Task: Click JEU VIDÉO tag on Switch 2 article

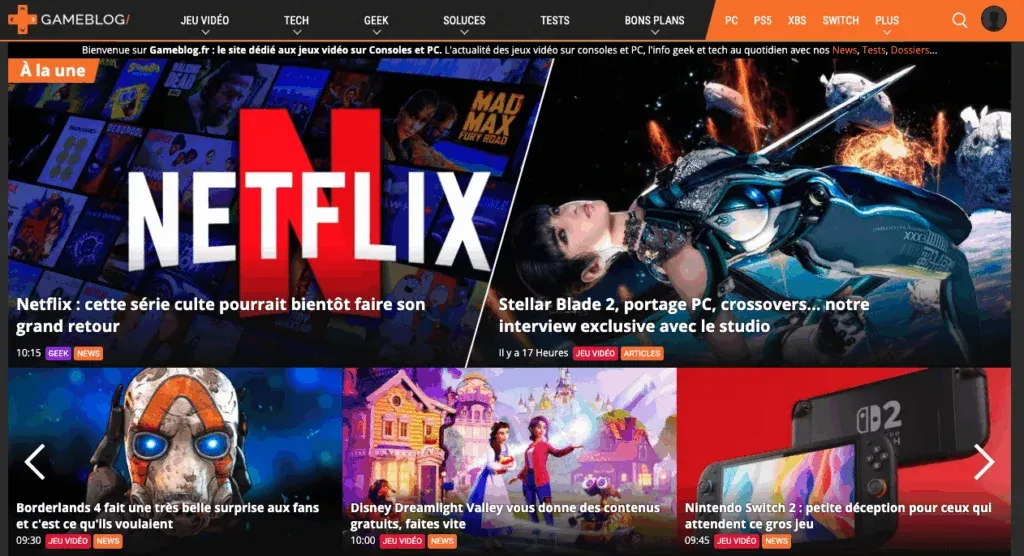Action: coord(736,541)
